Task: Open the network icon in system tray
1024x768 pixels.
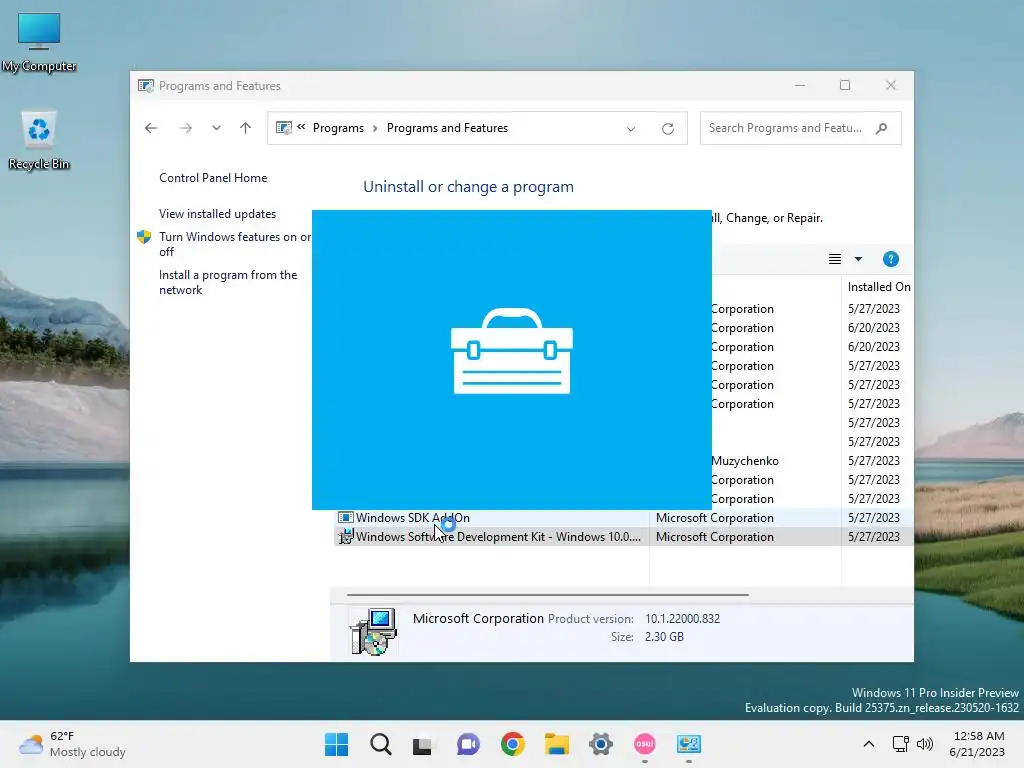Action: tap(901, 744)
